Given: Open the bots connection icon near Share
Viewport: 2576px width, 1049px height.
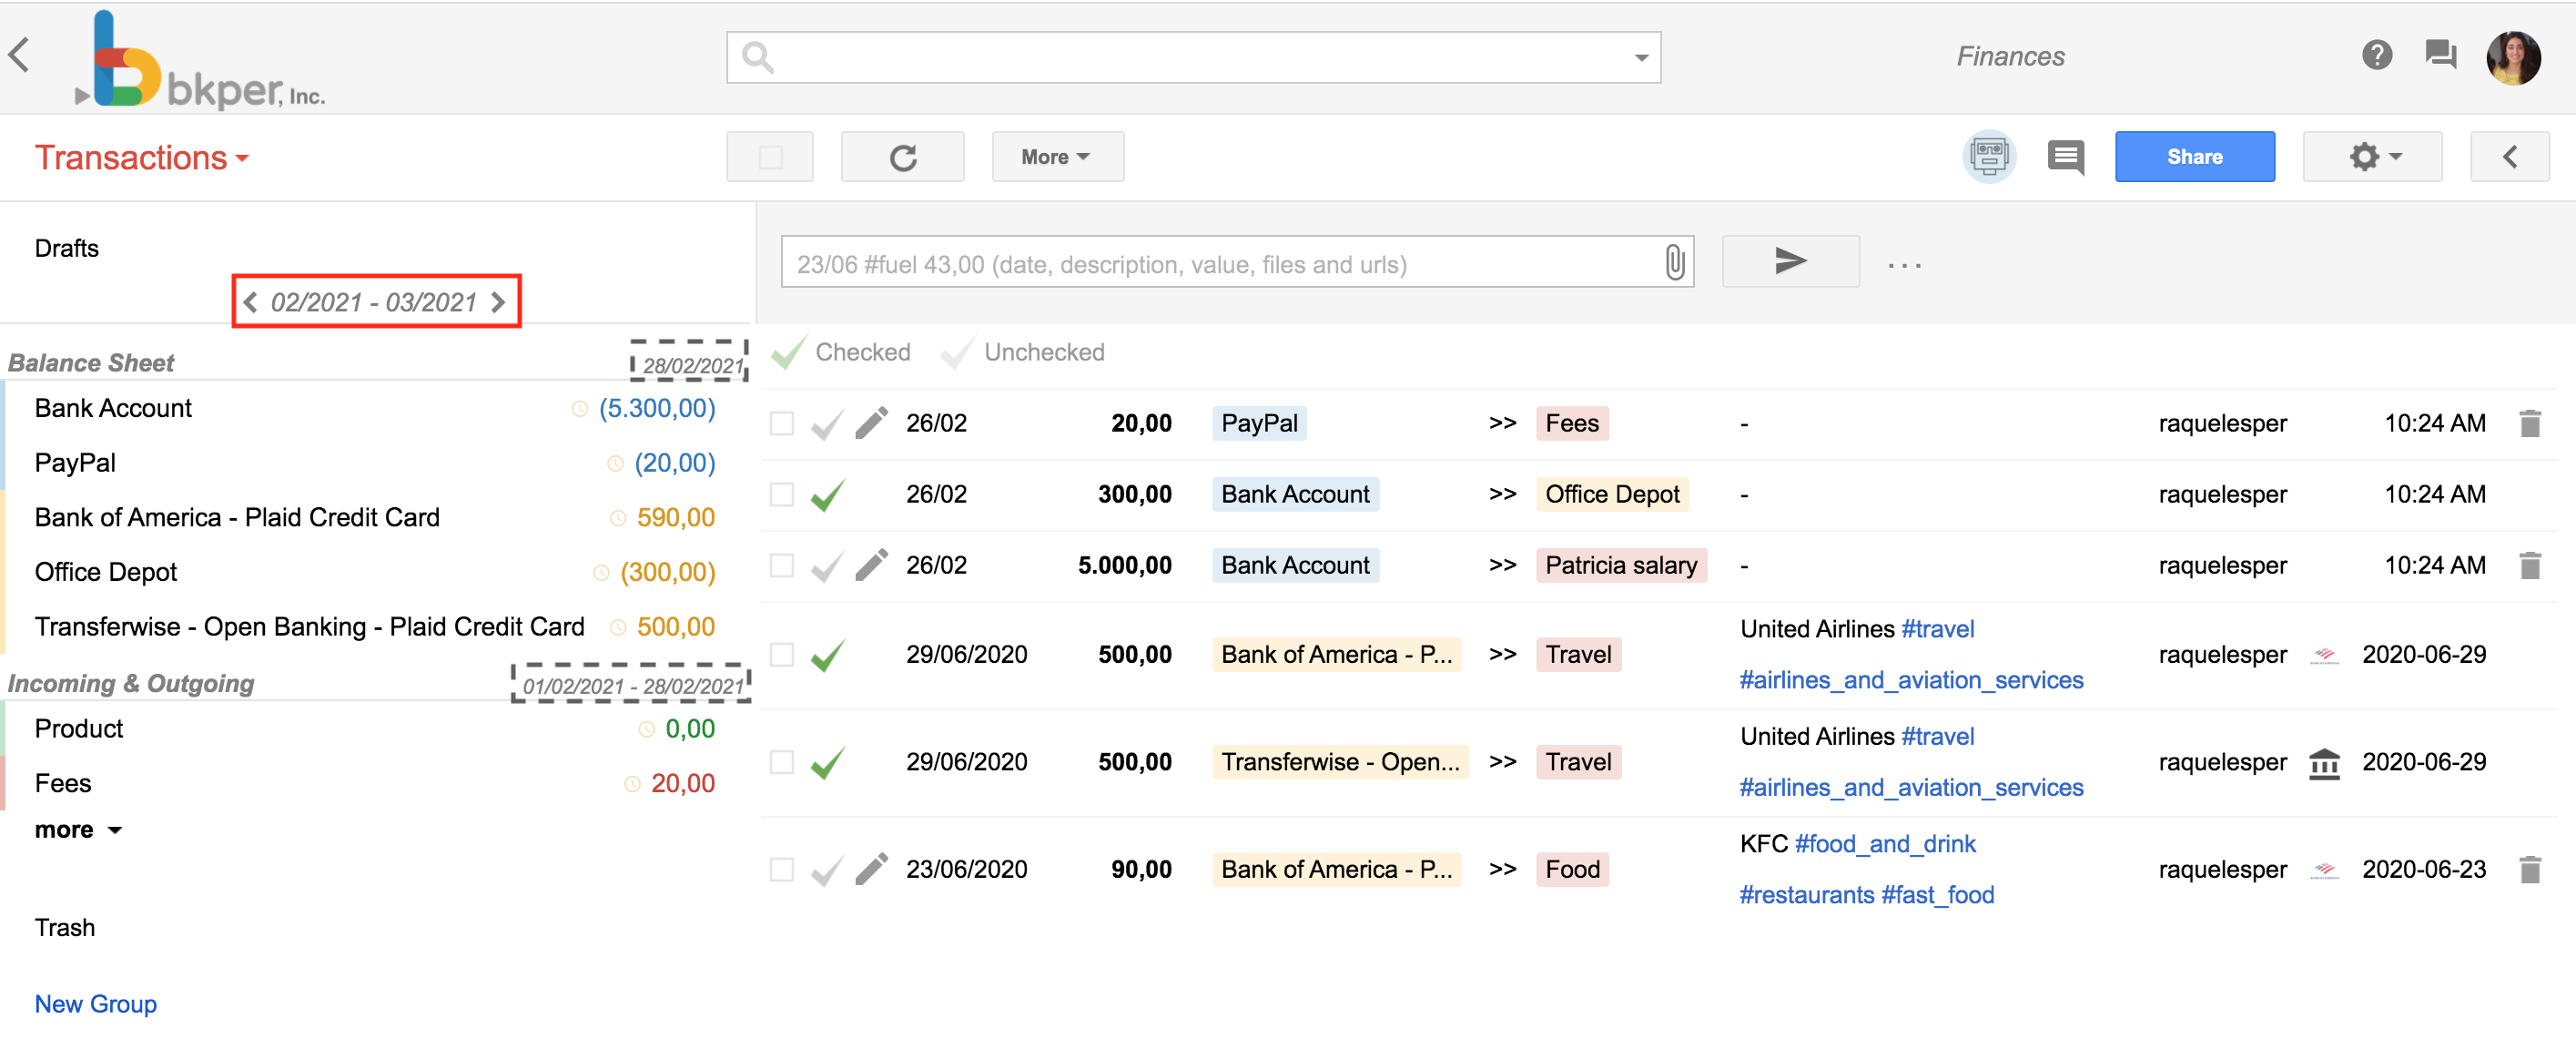Looking at the screenshot, I should point(1989,156).
